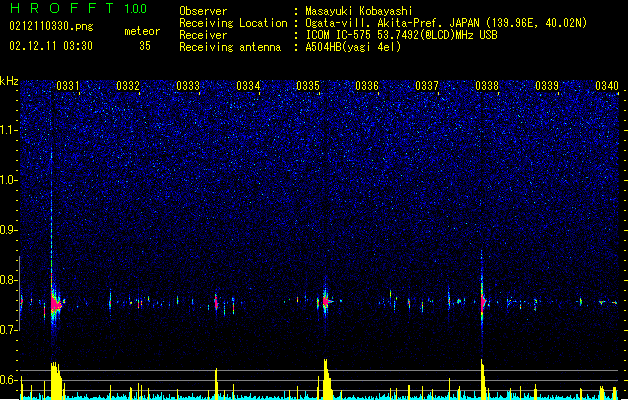Click the Ogata-vill. Akita-Pref. JAPAN location text
This screenshot has height=400, width=629.
(446, 23)
